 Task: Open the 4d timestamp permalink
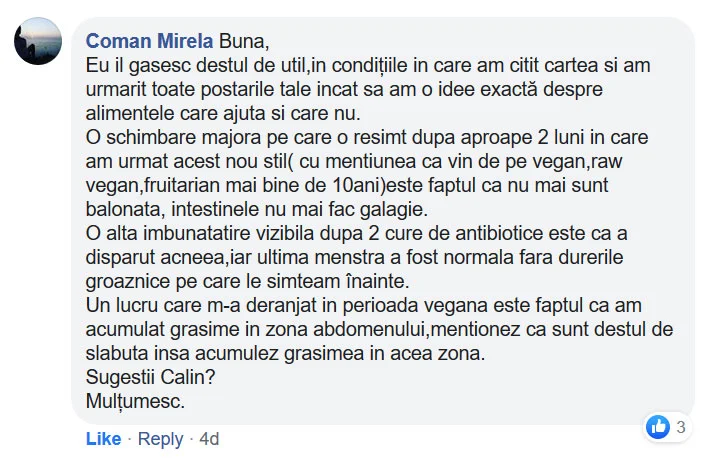click(x=209, y=439)
